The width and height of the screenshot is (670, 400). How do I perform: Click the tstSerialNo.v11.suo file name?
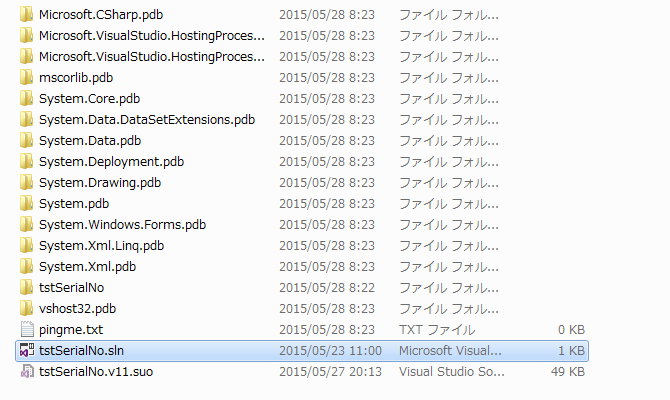coord(96,372)
